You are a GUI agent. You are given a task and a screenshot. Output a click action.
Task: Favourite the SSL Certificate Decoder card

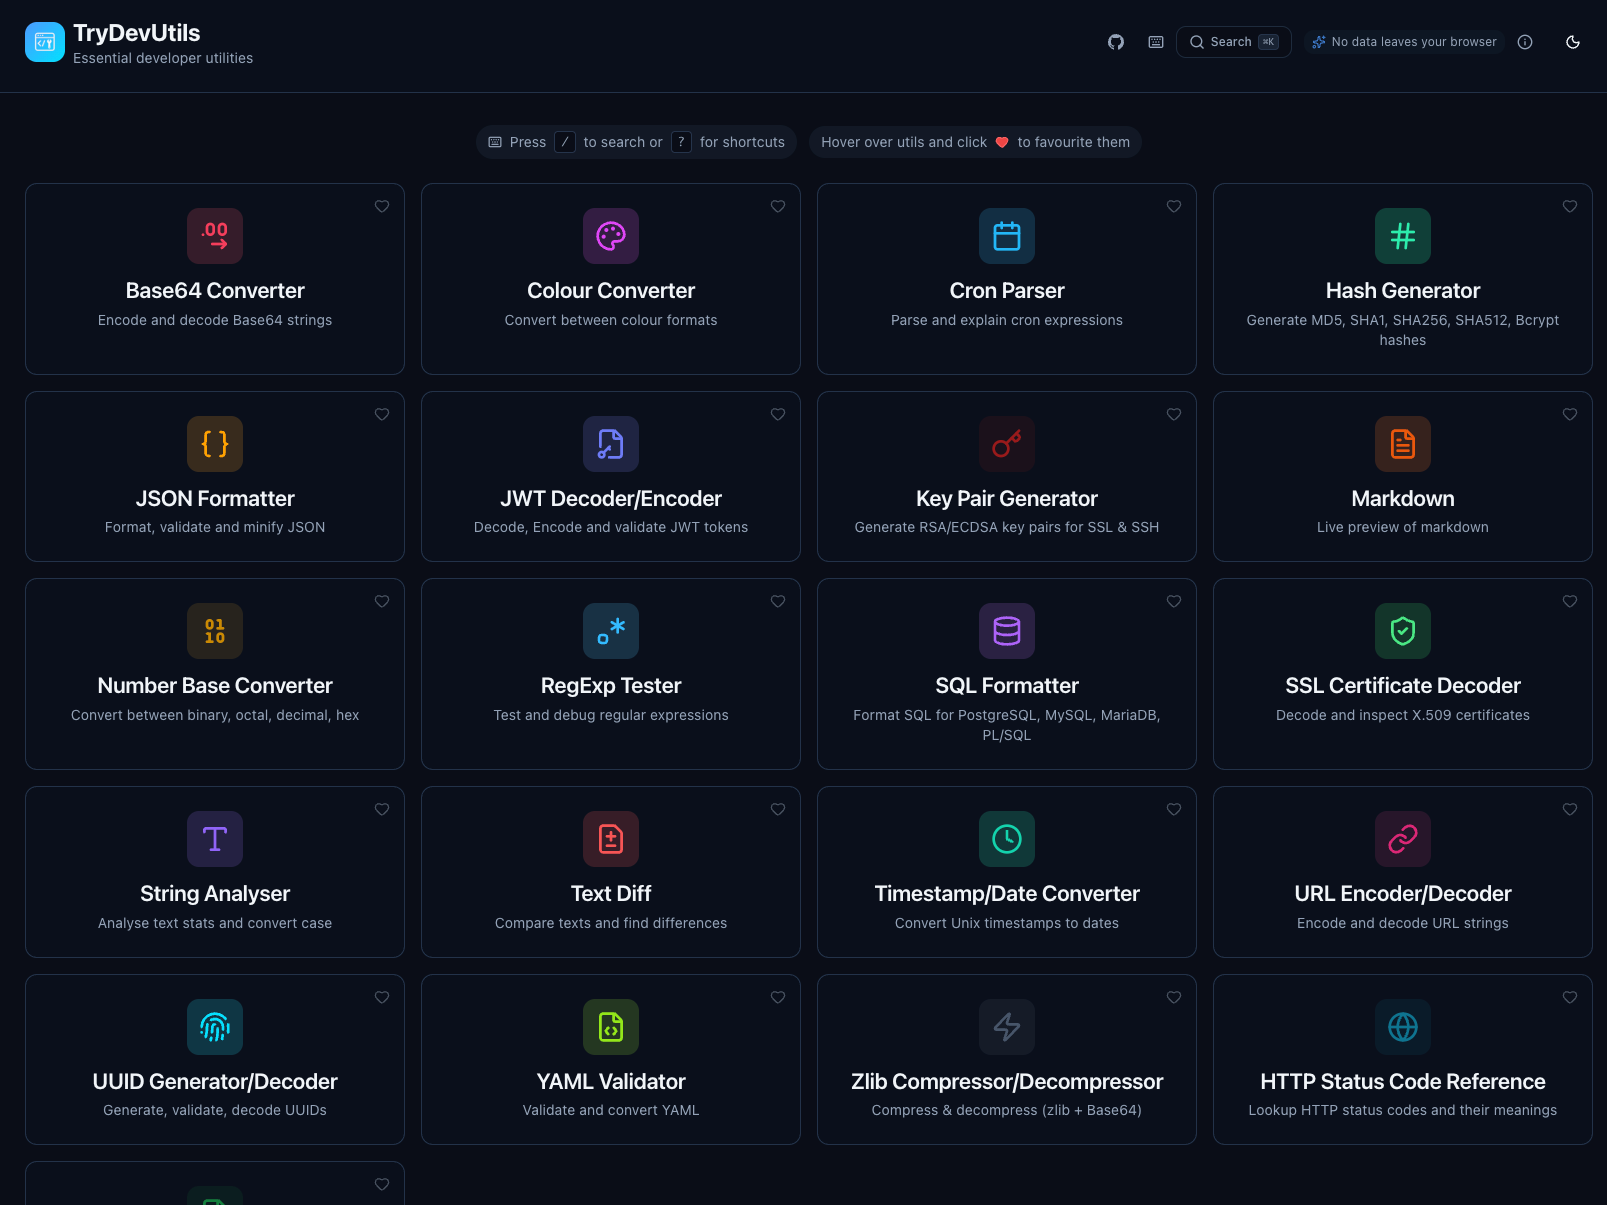(1570, 601)
